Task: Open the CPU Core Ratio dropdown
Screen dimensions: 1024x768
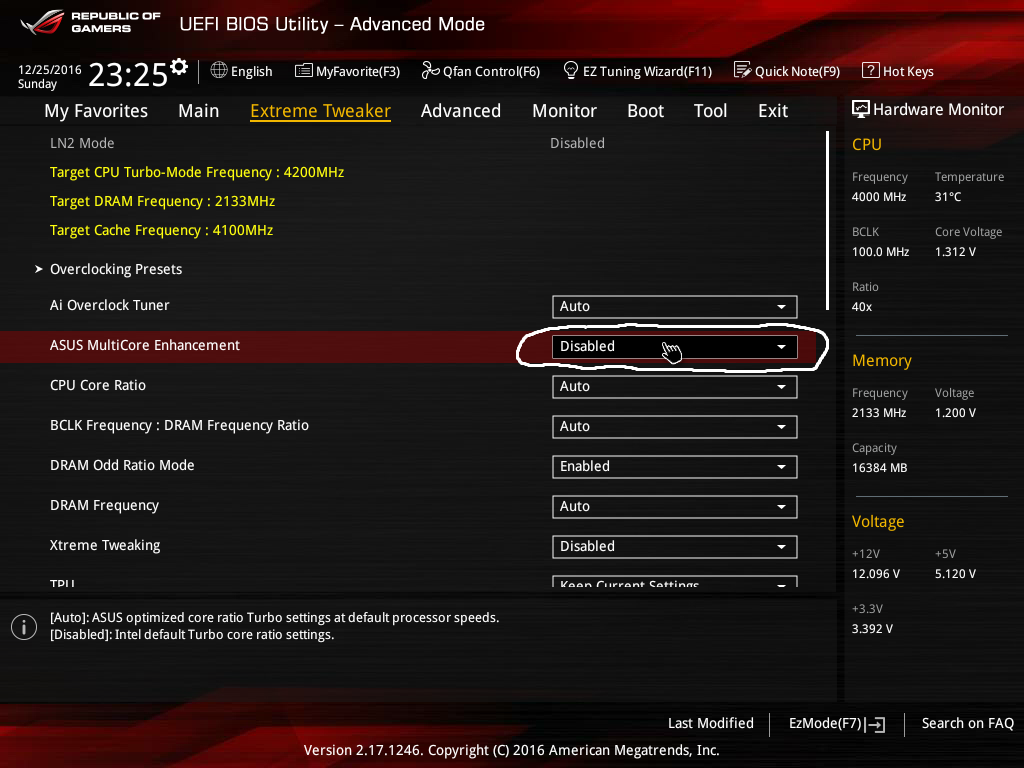Action: tap(675, 386)
